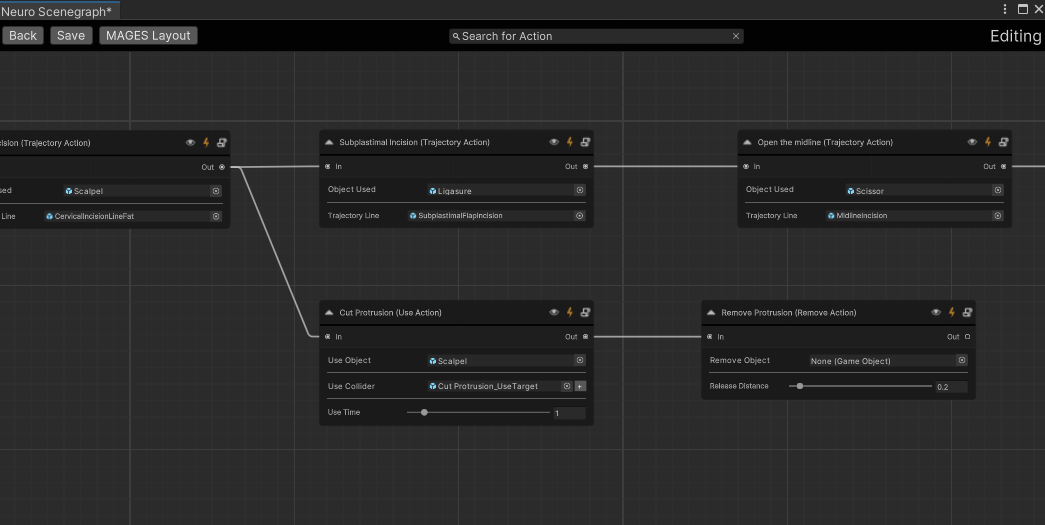Click lightning bolt on Open the midline node

point(988,142)
